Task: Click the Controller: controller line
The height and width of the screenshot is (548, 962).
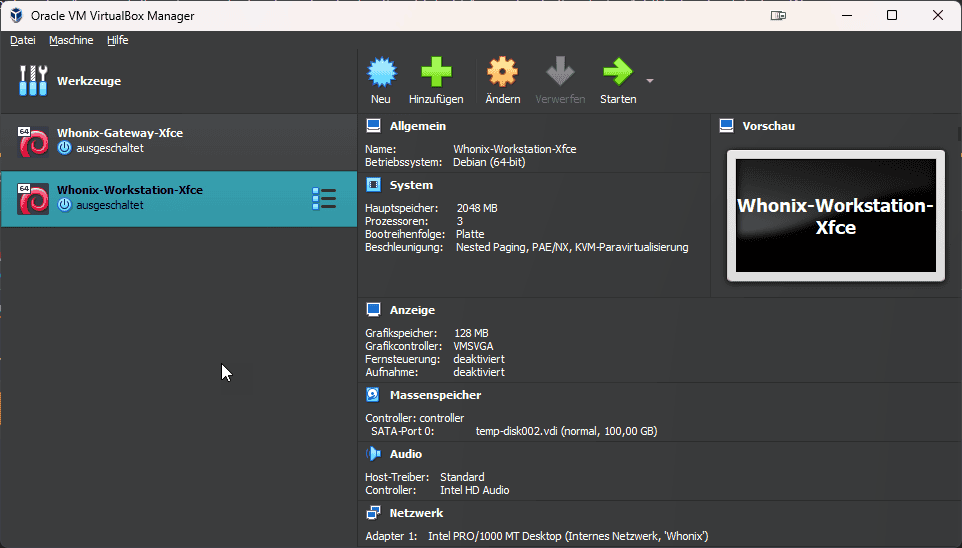Action: (x=415, y=418)
